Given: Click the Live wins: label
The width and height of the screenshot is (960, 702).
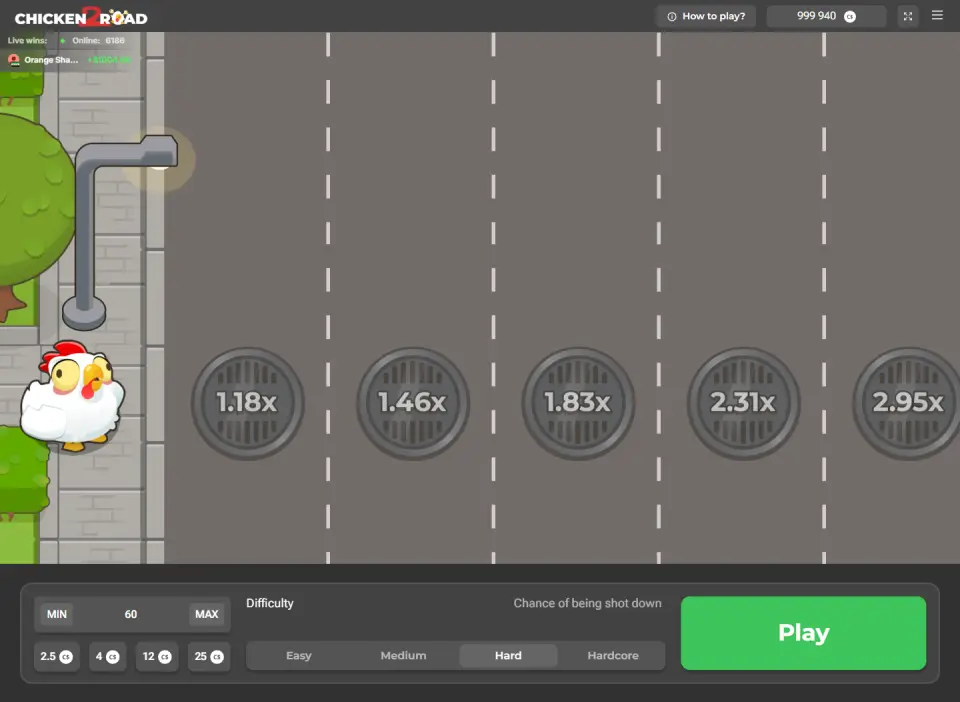Looking at the screenshot, I should click(x=27, y=40).
